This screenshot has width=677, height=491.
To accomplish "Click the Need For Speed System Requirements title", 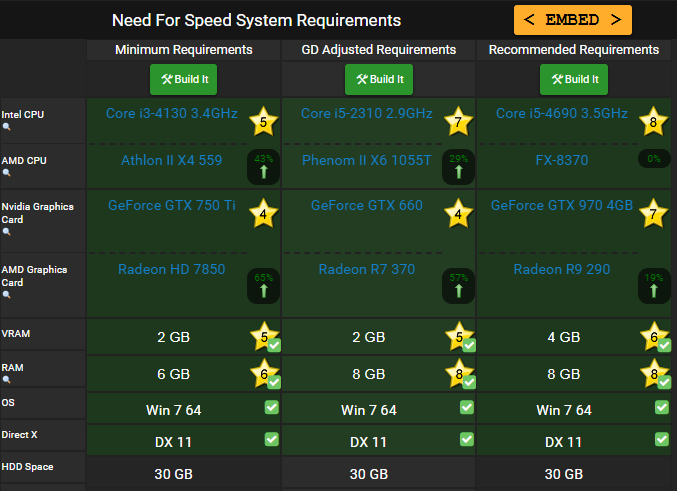I will 256,20.
